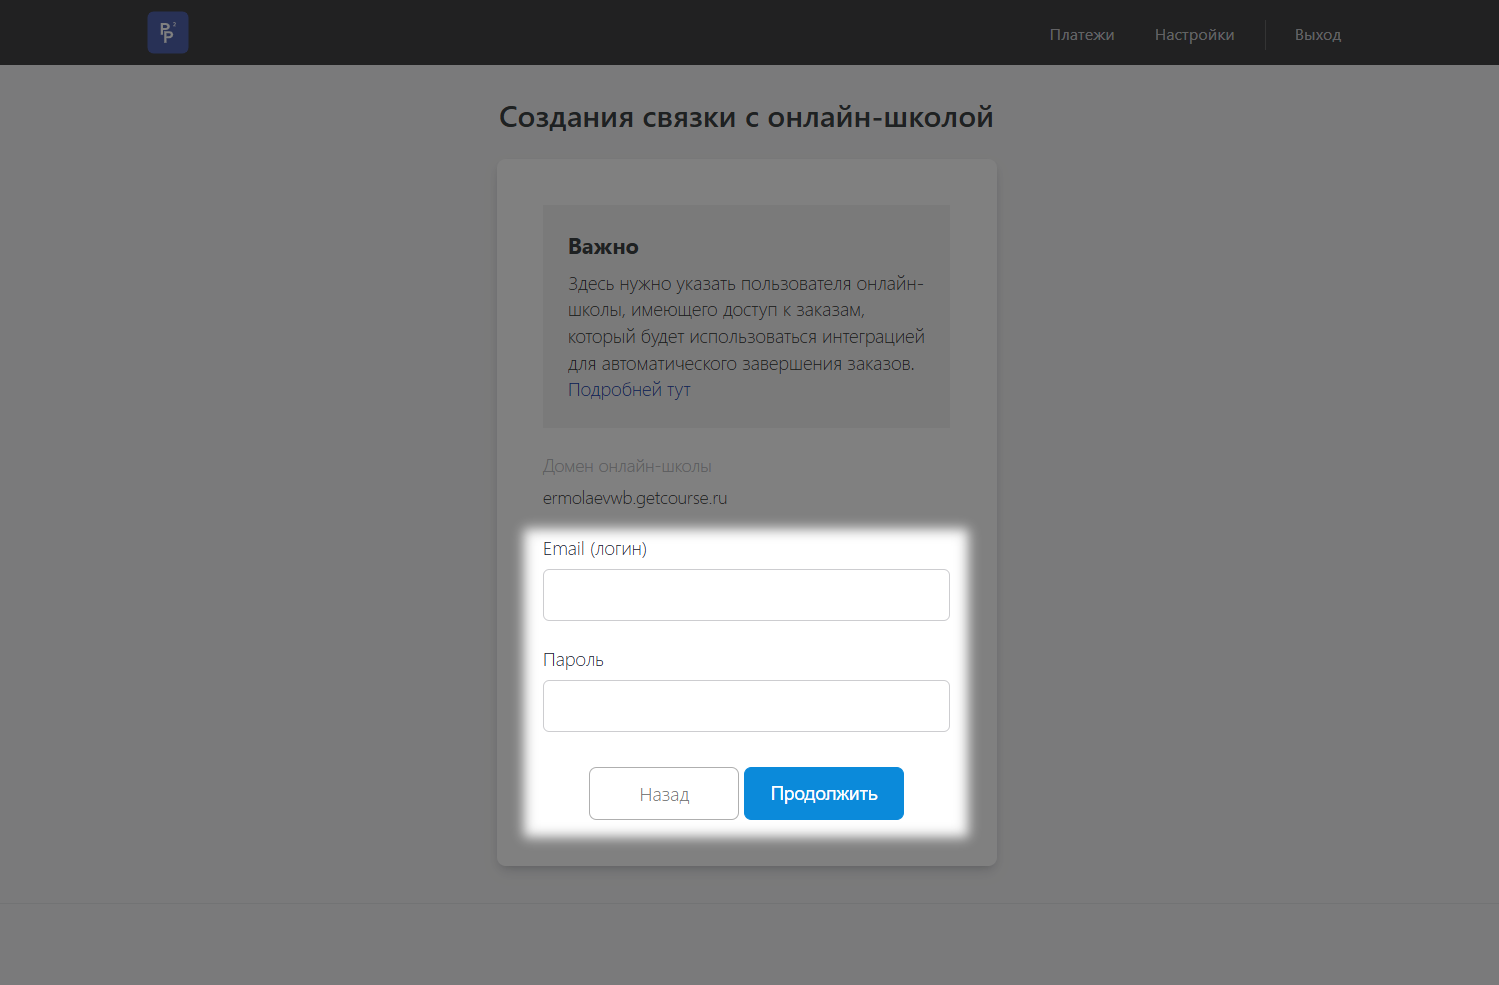Click the PP logo icon in header
The image size is (1499, 985).
(x=167, y=33)
